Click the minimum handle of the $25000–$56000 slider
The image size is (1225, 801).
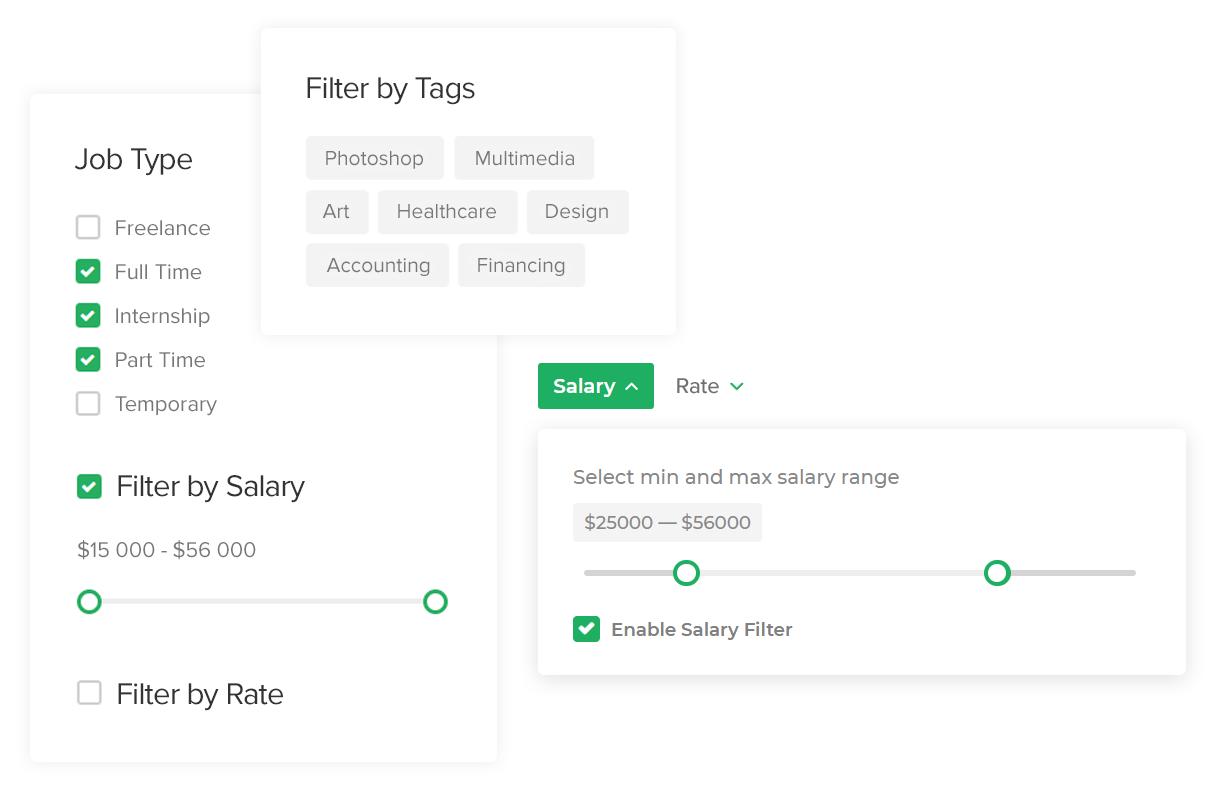(686, 573)
